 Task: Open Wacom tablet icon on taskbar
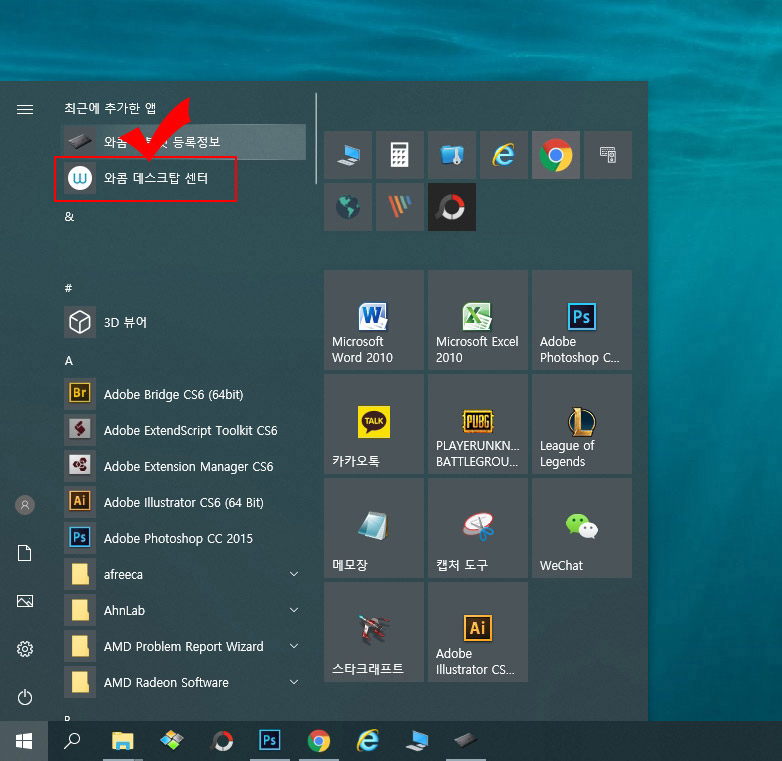[x=466, y=741]
